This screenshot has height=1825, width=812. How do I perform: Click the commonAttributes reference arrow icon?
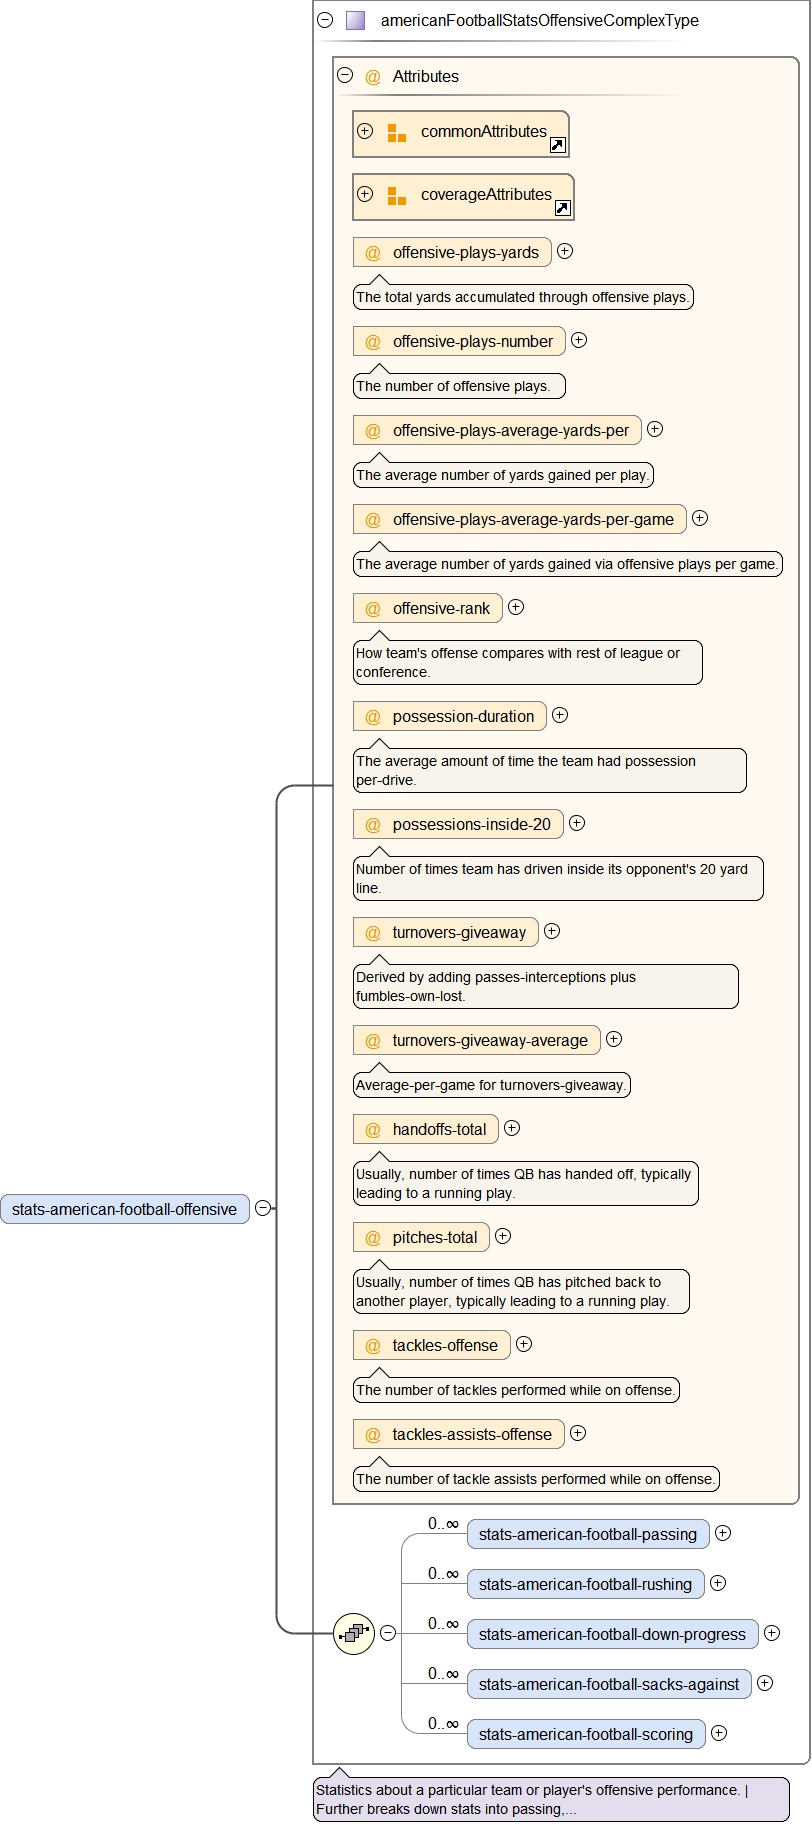coord(558,145)
